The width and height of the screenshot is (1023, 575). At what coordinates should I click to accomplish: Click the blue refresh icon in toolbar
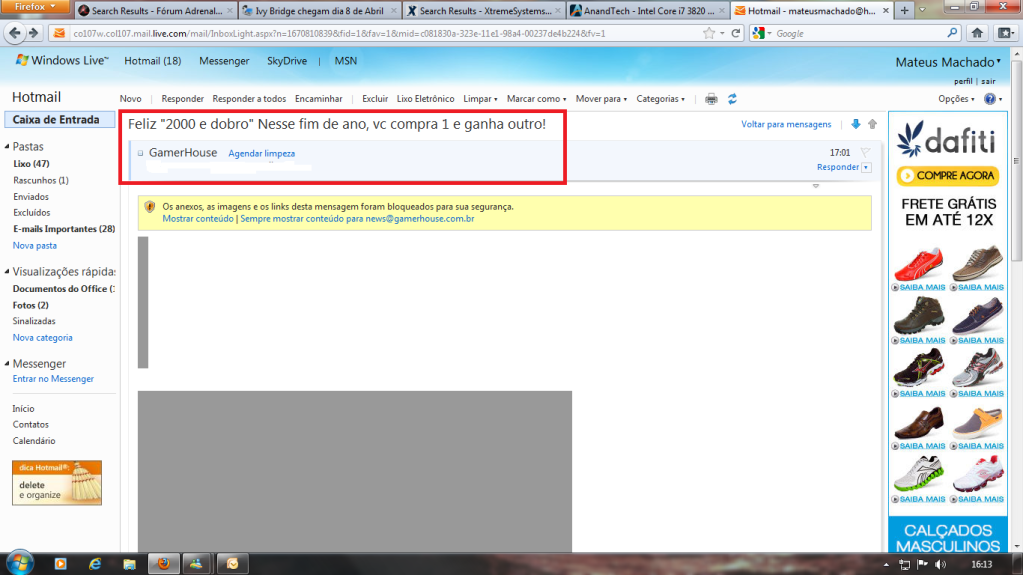coord(732,99)
